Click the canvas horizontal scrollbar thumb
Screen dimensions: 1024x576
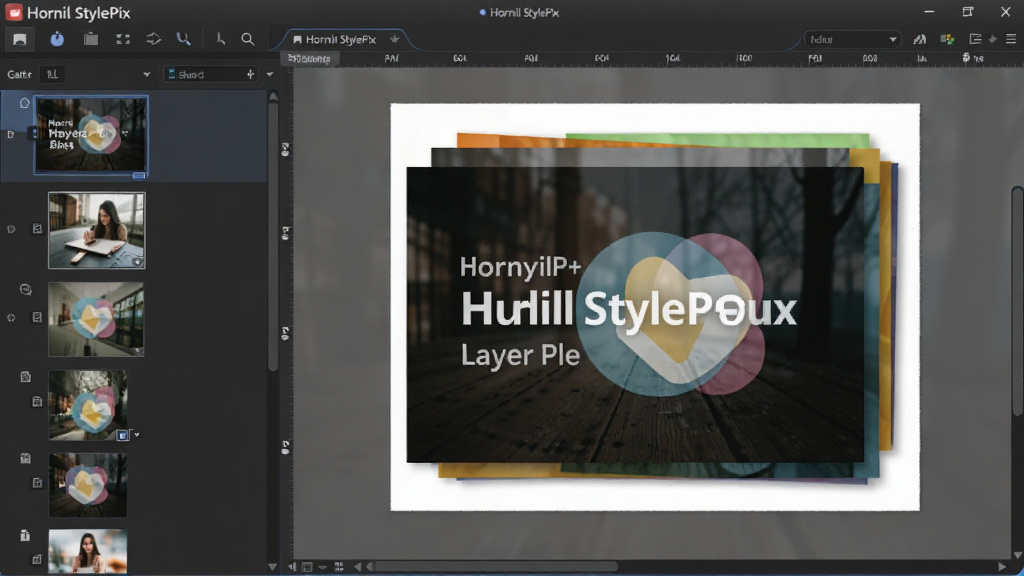coord(496,567)
